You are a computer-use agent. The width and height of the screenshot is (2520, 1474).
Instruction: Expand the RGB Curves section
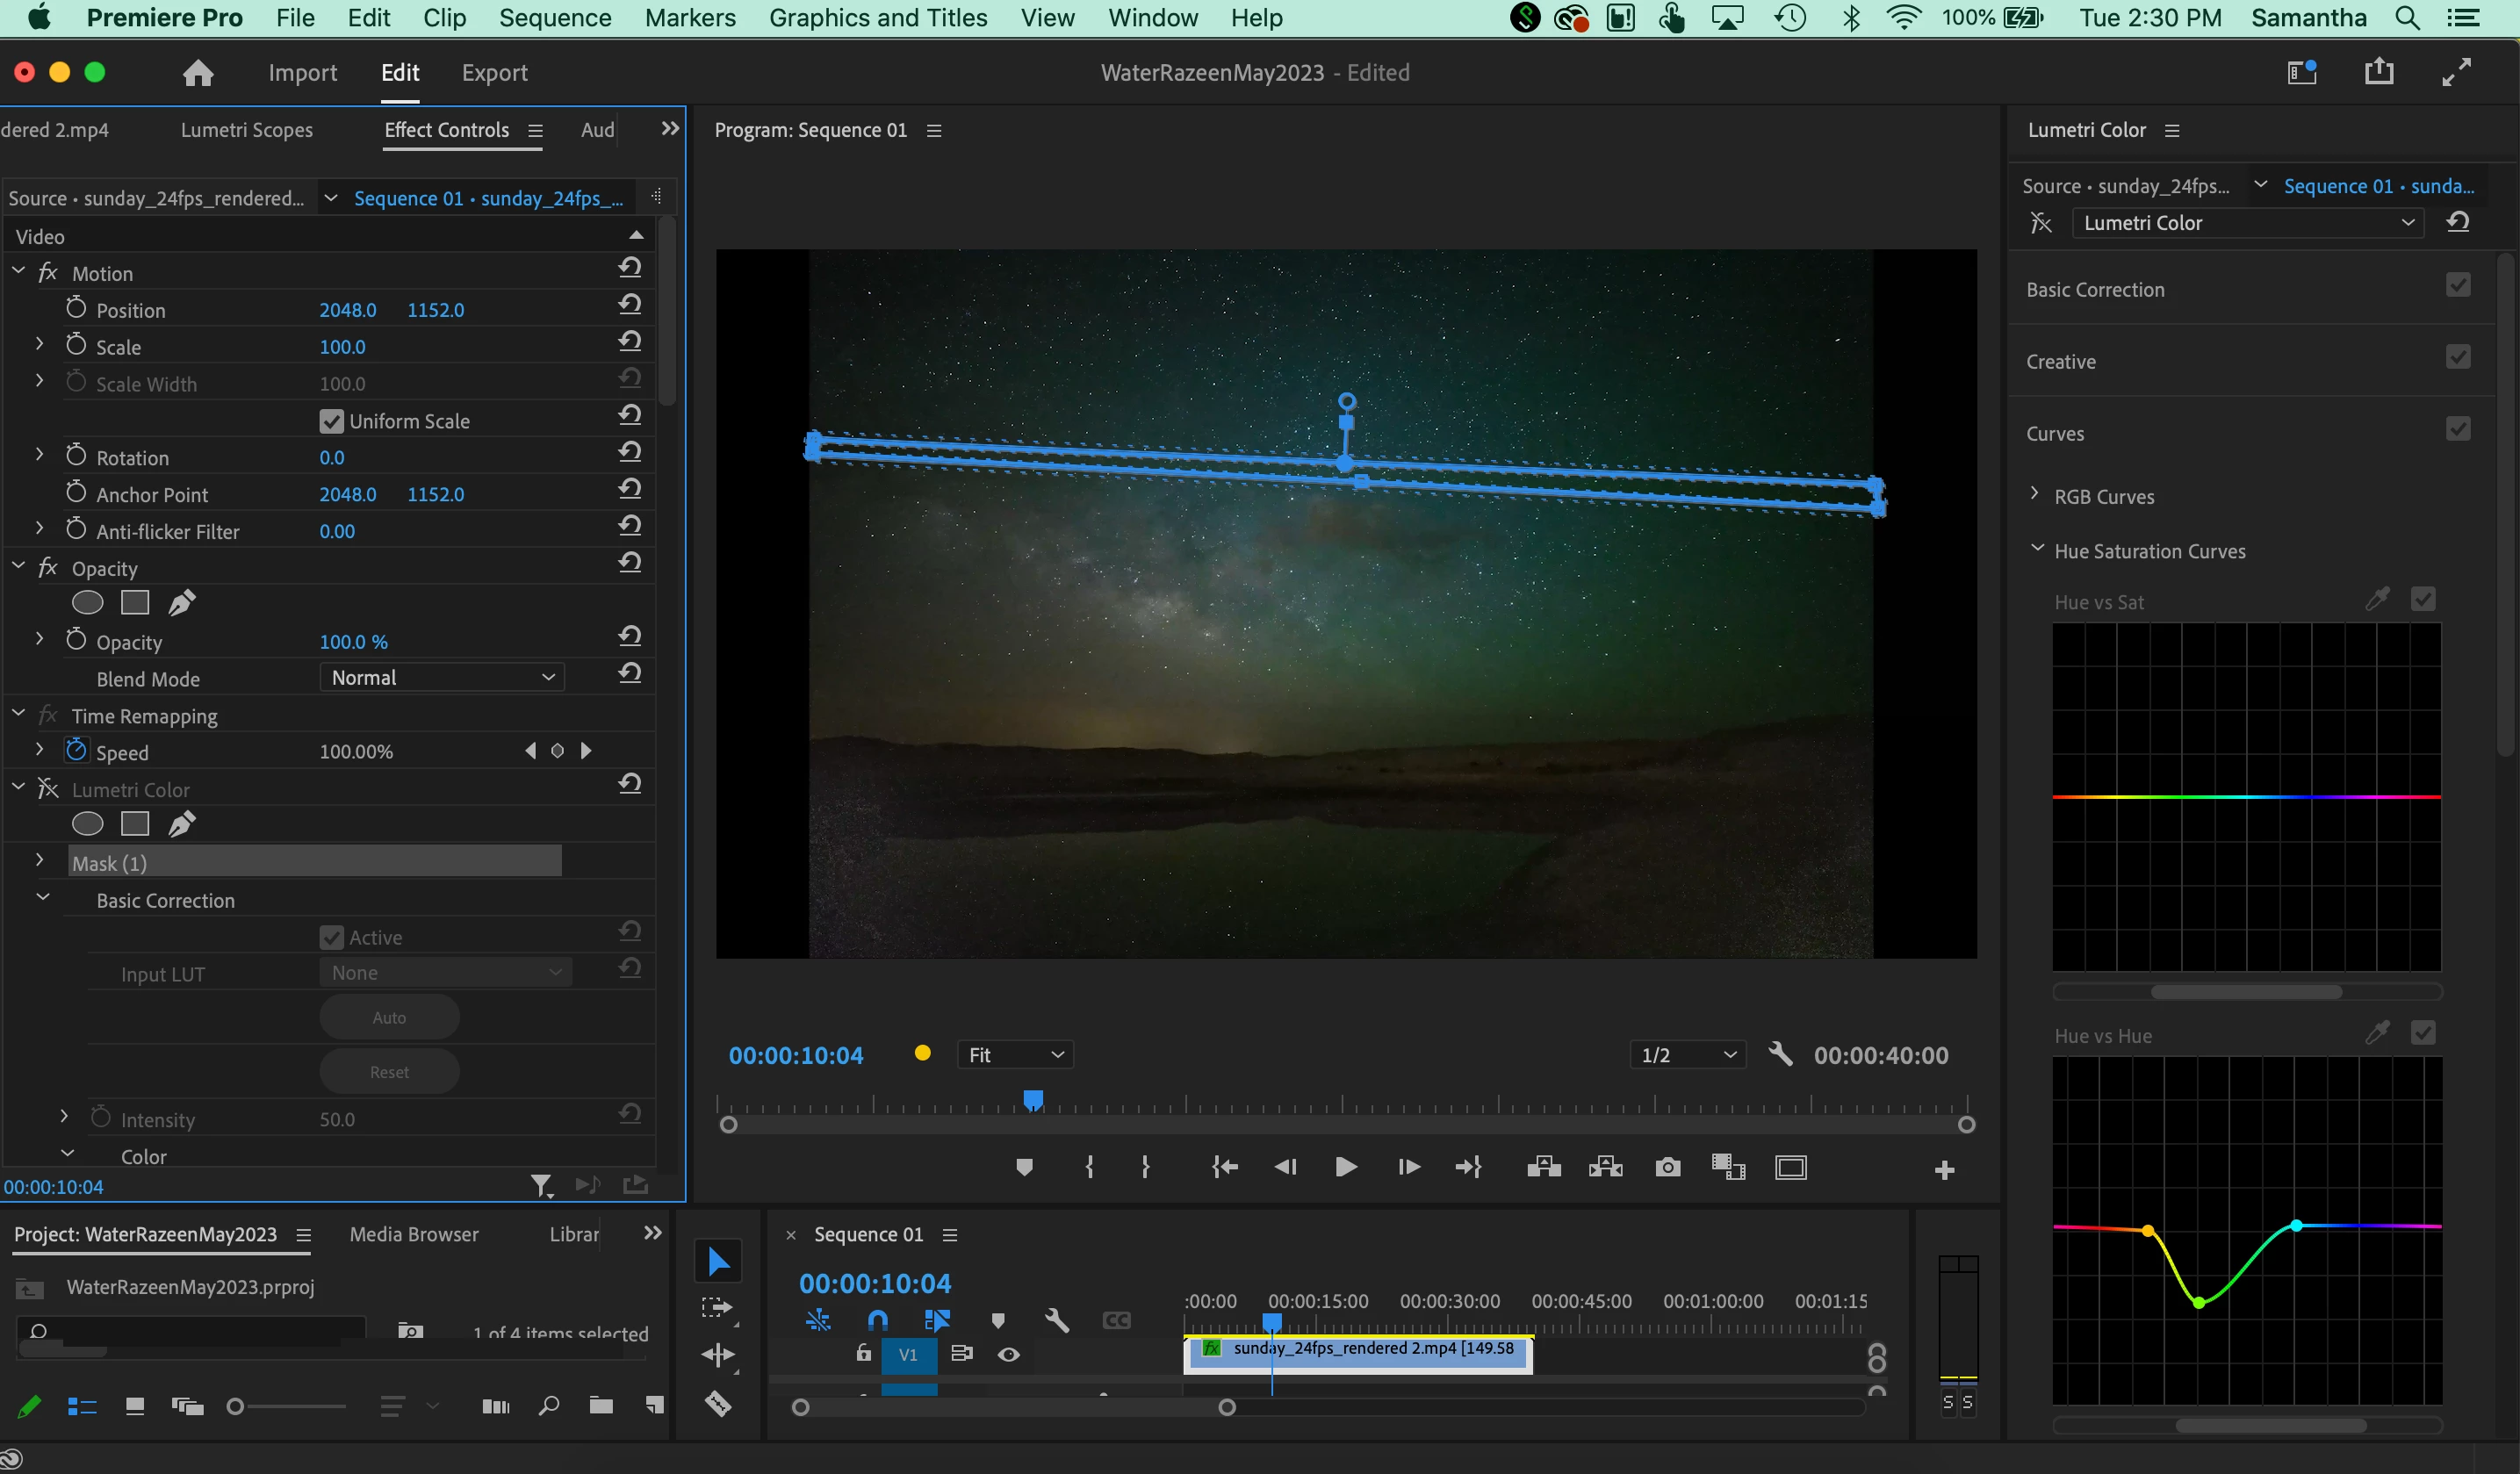pos(2035,495)
